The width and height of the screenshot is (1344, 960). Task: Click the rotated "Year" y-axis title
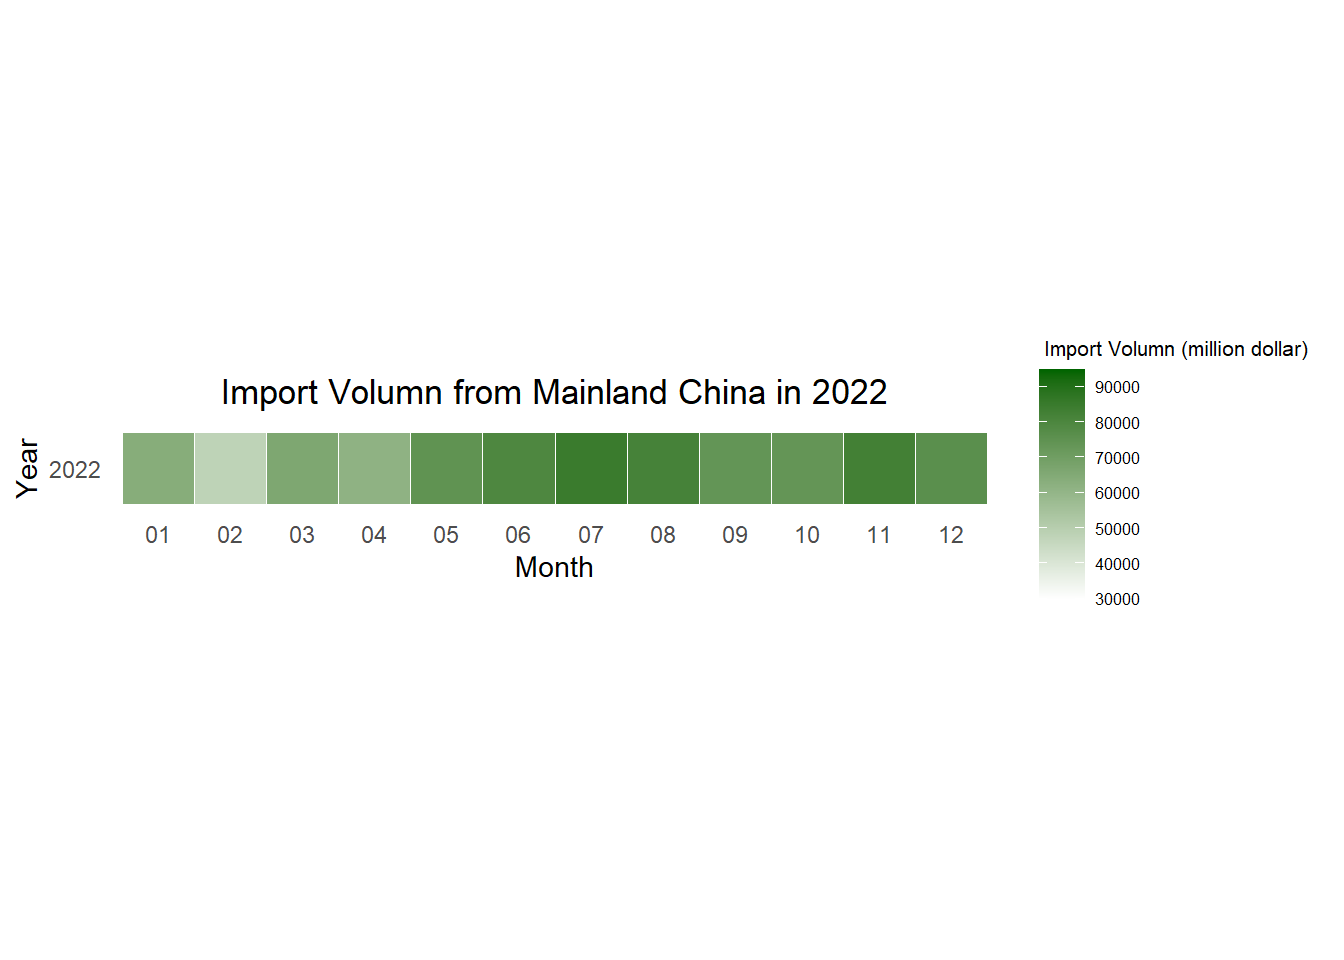(x=27, y=468)
